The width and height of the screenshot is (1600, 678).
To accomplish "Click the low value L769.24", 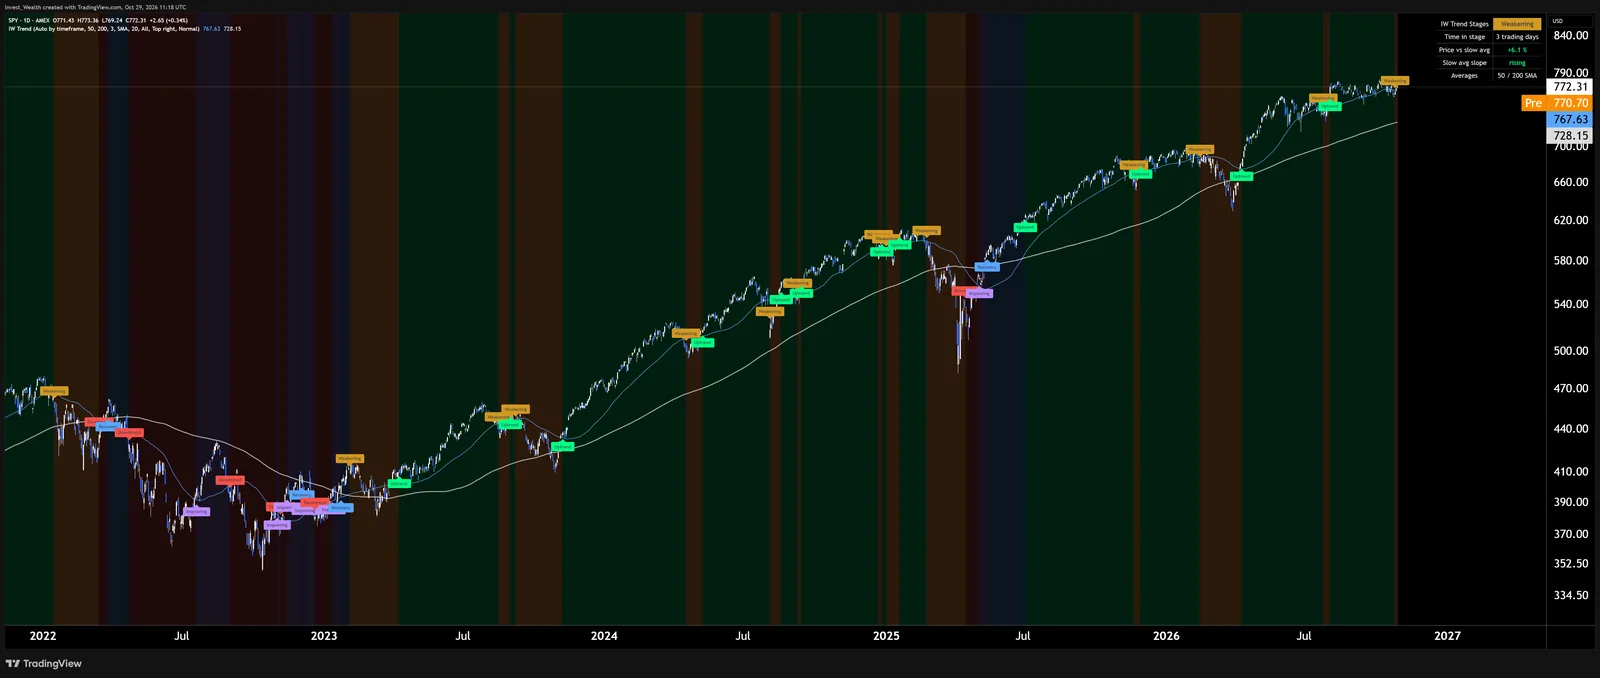I will click(112, 20).
